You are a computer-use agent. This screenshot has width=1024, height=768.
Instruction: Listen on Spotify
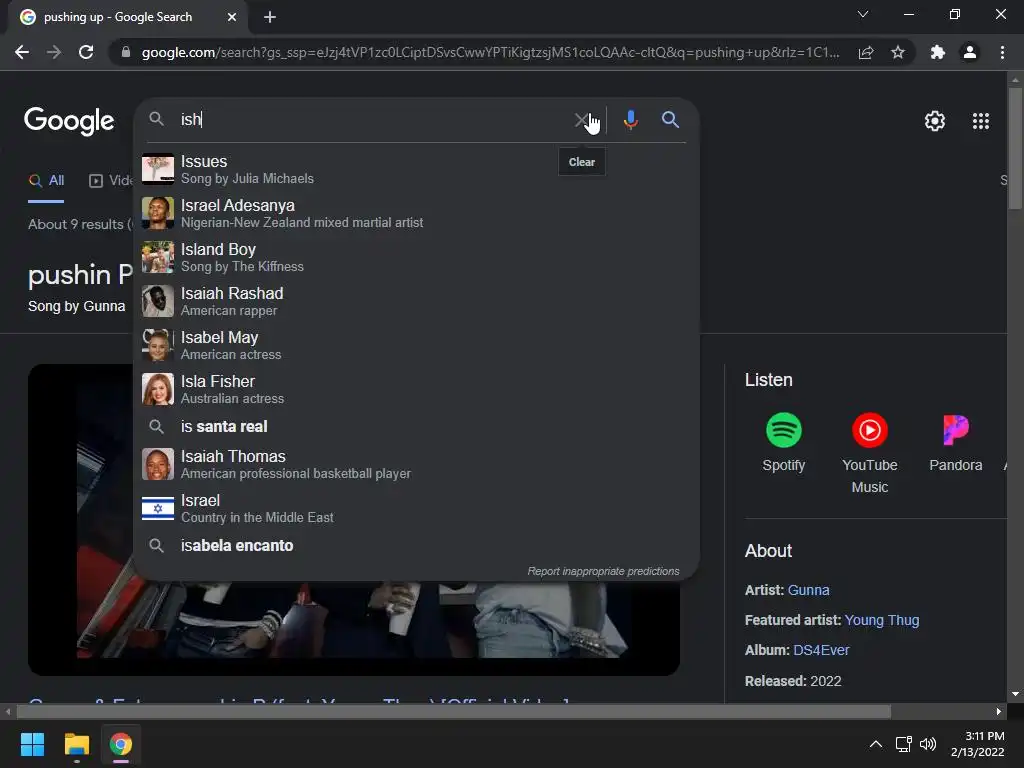784,442
